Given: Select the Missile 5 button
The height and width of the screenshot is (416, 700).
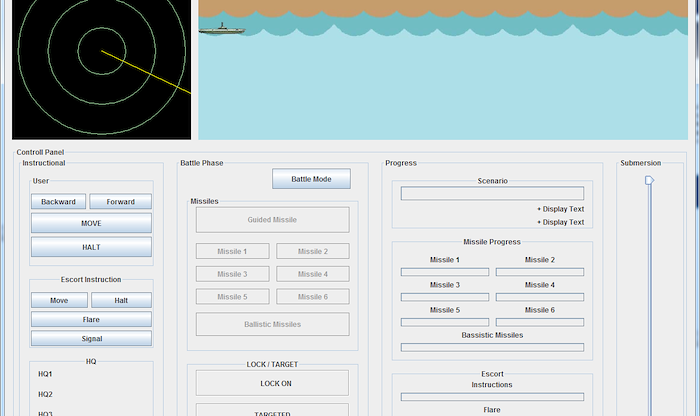Looking at the screenshot, I should (233, 296).
